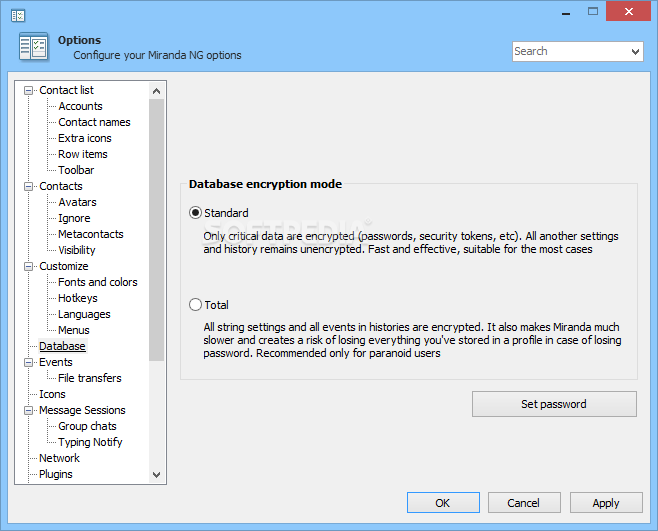Select Metacontacts in the tree
Image resolution: width=658 pixels, height=531 pixels.
[91, 234]
